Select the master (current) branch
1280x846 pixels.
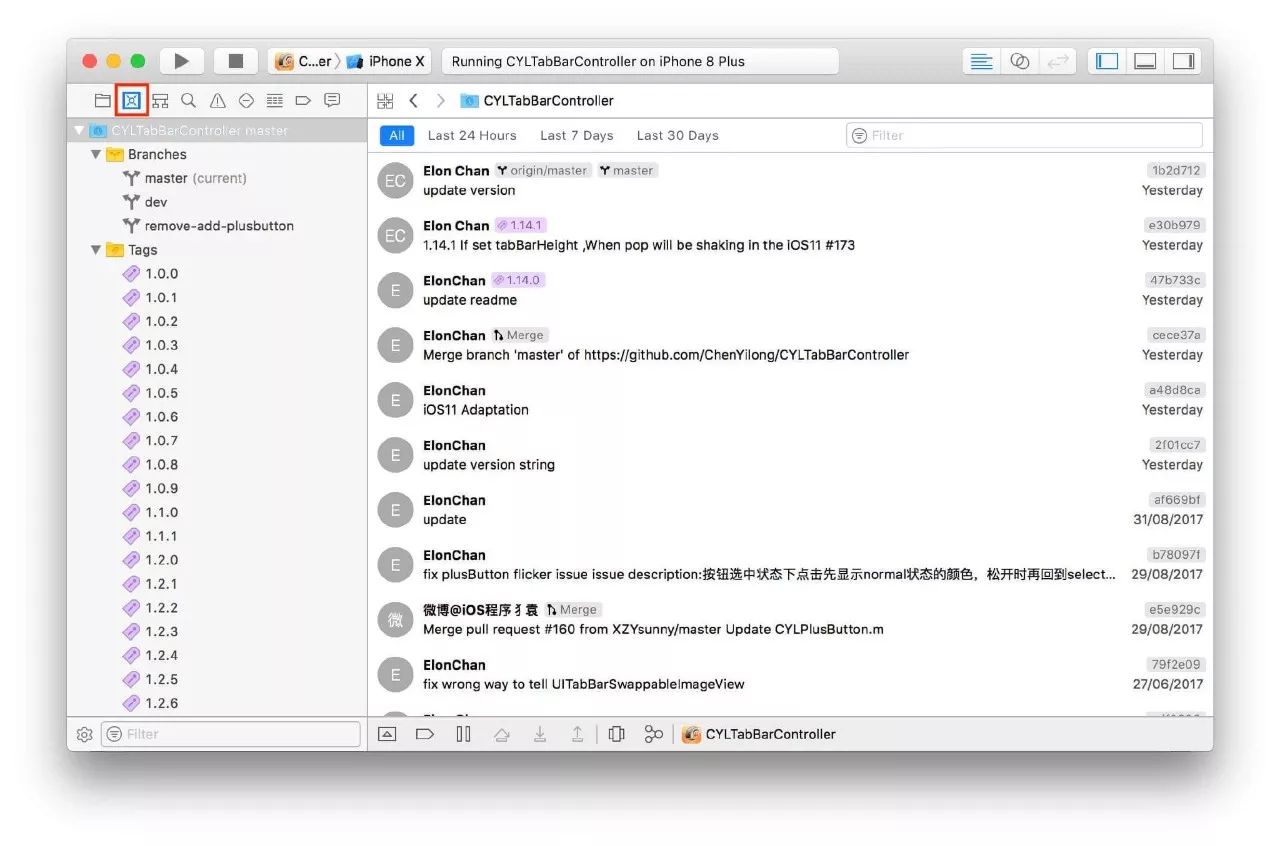pos(217,178)
